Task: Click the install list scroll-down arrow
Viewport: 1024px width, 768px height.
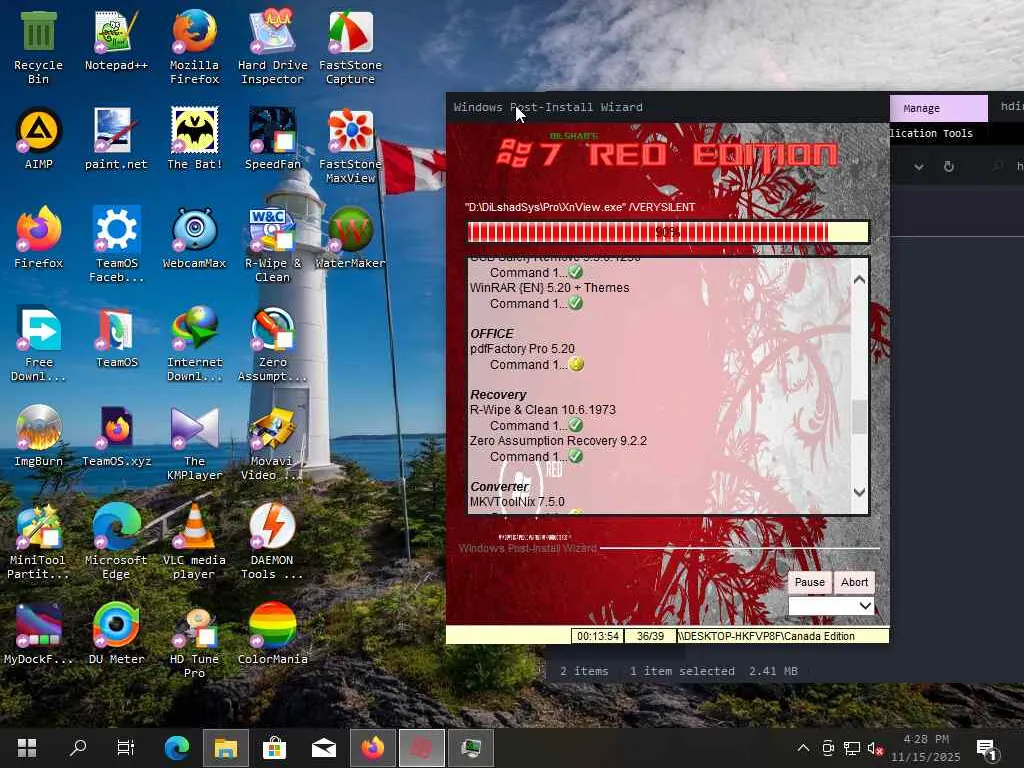Action: pos(859,492)
